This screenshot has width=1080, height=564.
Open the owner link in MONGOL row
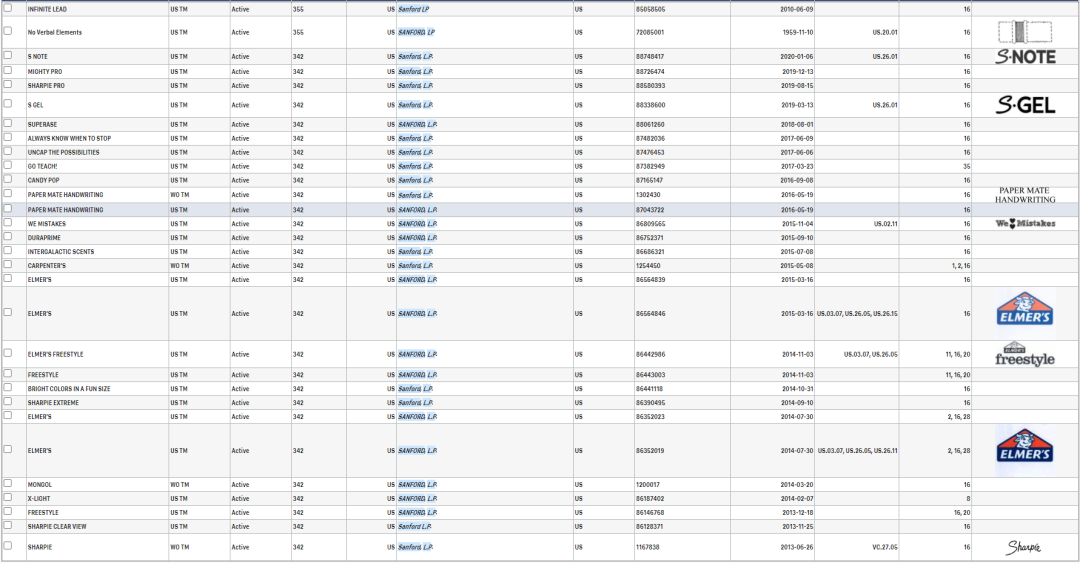pyautogui.click(x=417, y=485)
